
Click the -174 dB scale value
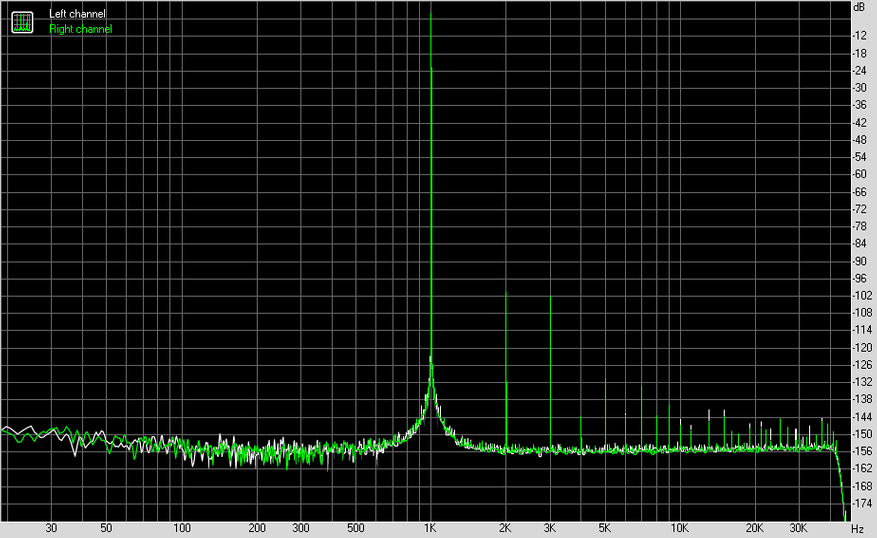tap(862, 504)
